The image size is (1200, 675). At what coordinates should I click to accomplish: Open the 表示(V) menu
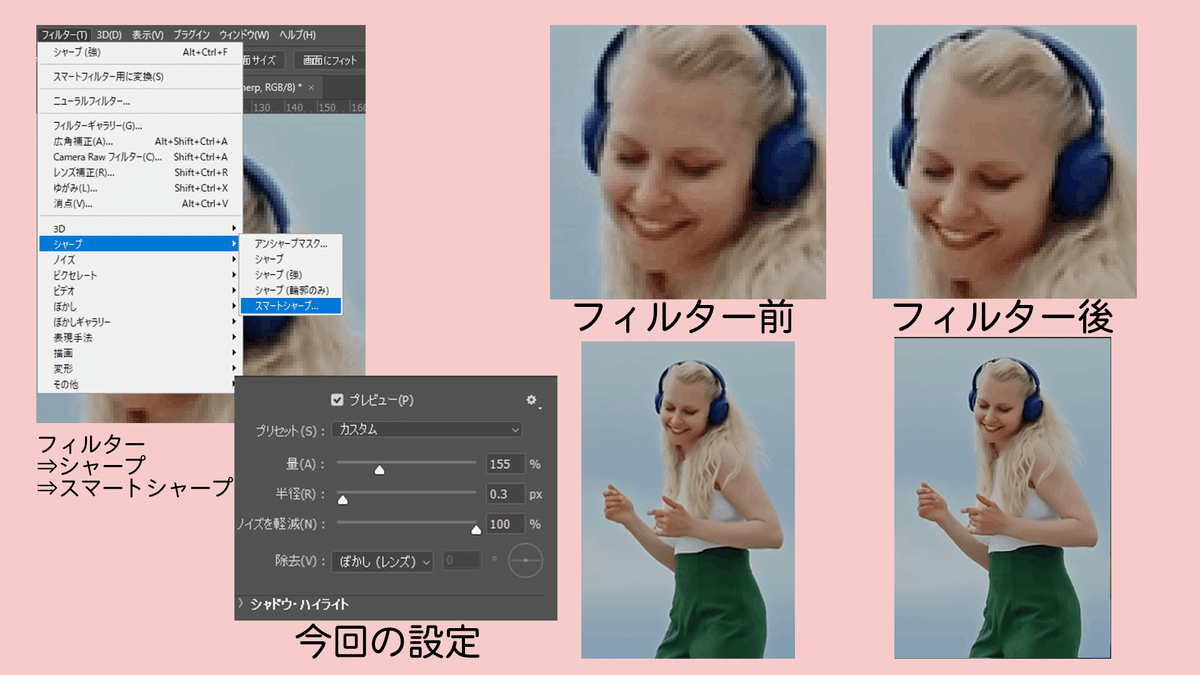coord(146,35)
